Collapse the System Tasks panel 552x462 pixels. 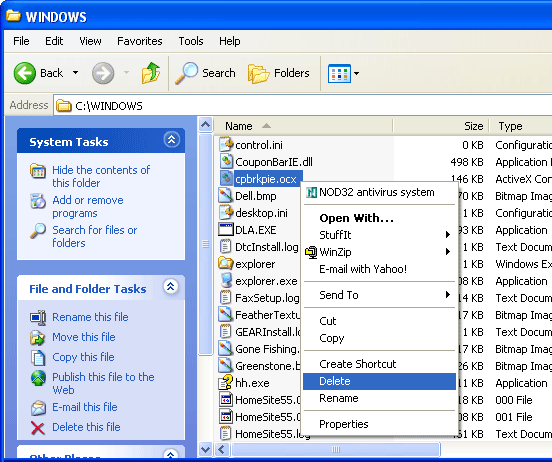171,140
